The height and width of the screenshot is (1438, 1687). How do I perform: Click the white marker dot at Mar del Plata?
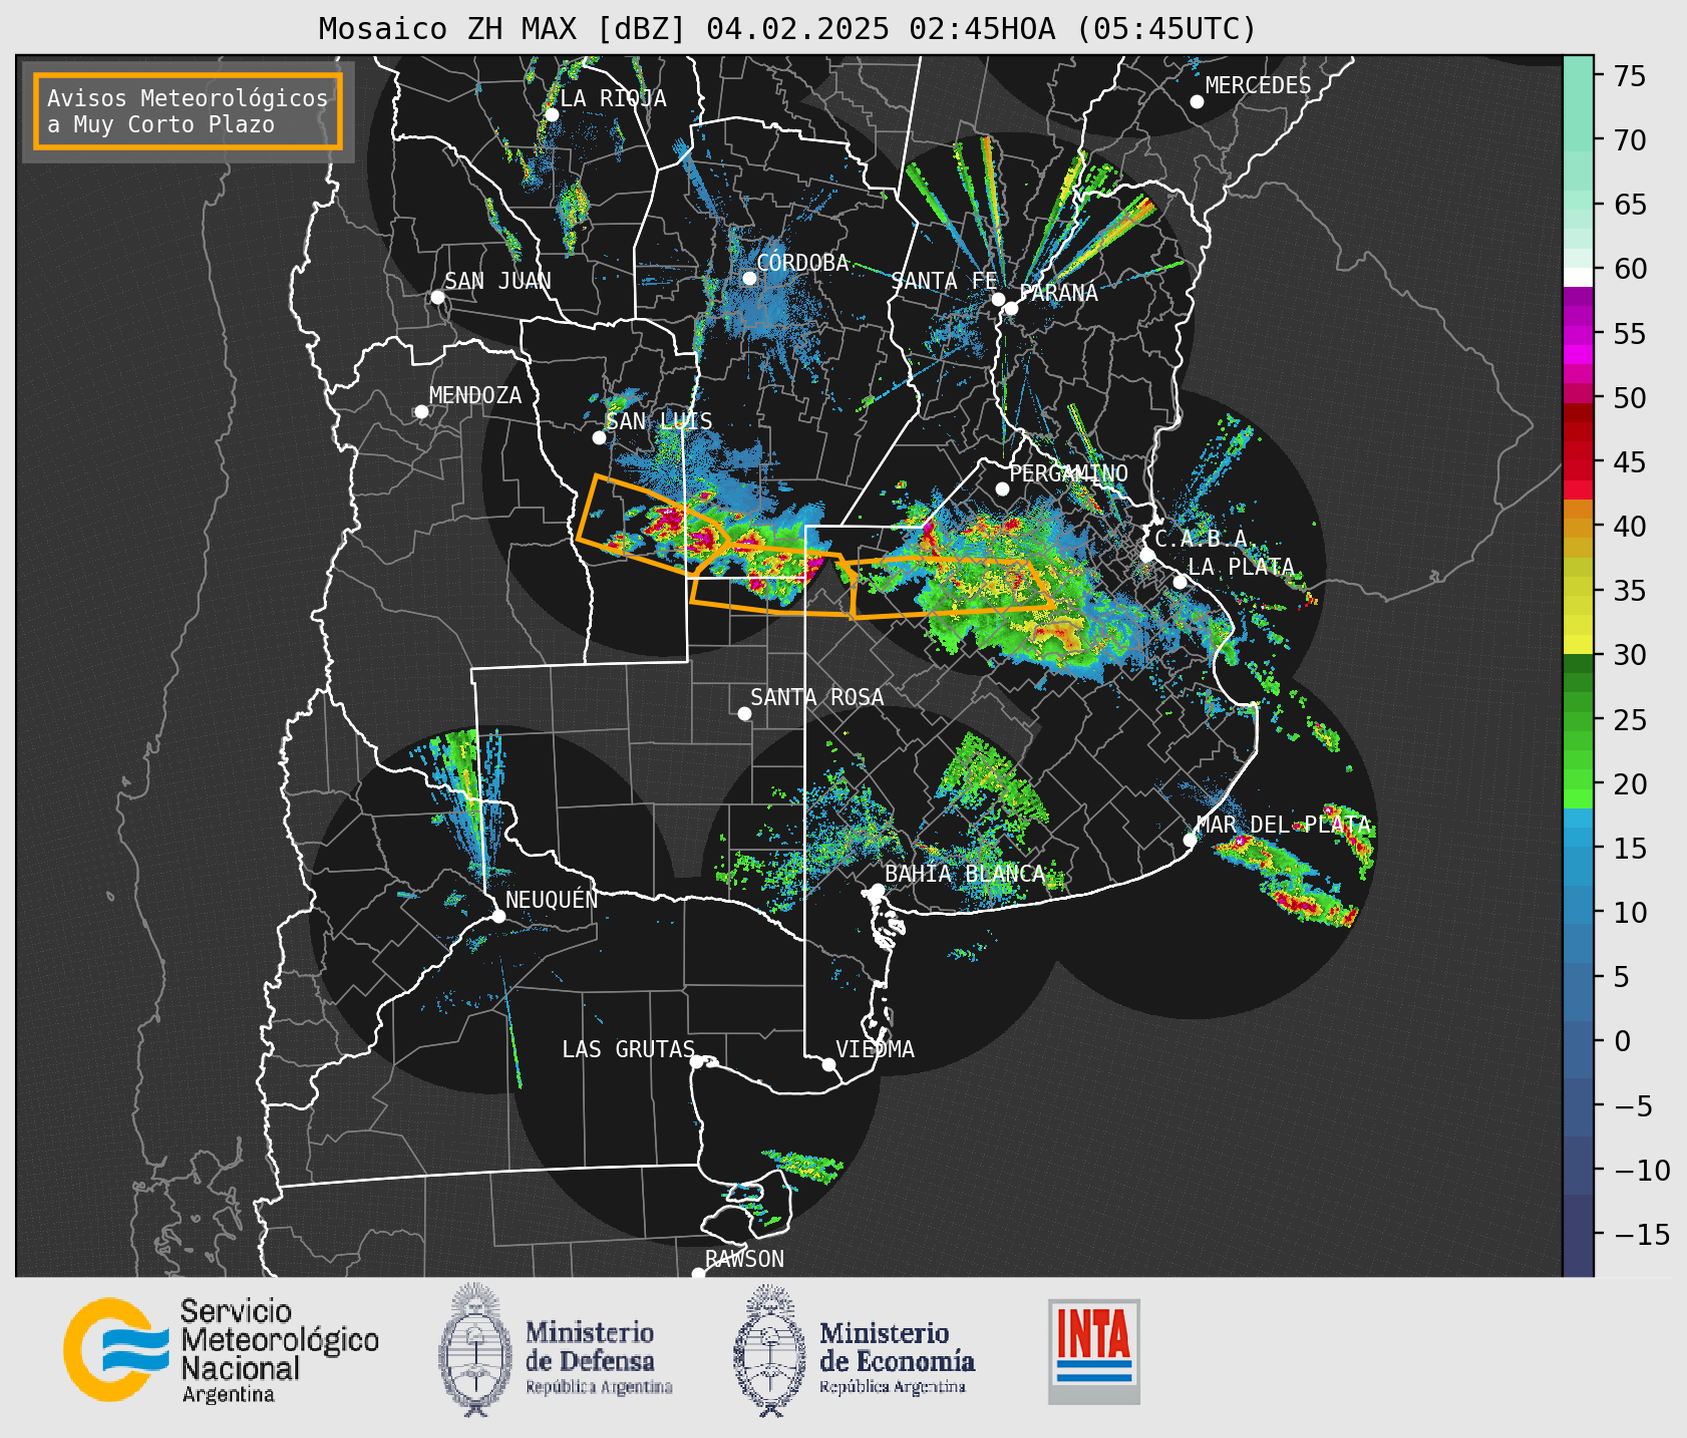[1190, 840]
